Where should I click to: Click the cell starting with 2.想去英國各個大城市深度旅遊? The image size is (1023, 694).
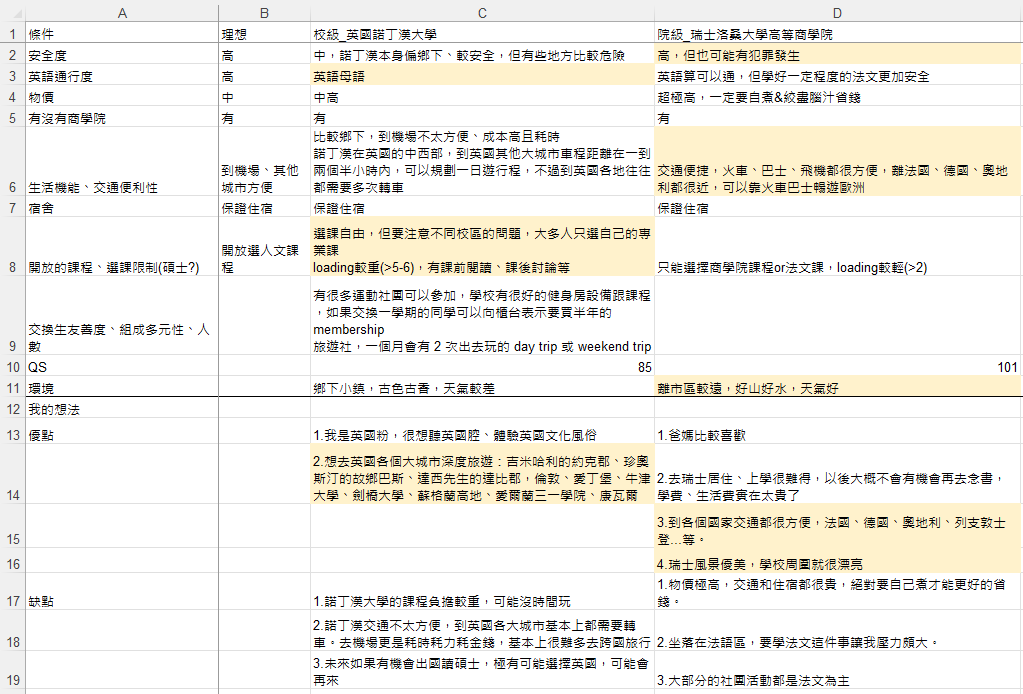482,474
